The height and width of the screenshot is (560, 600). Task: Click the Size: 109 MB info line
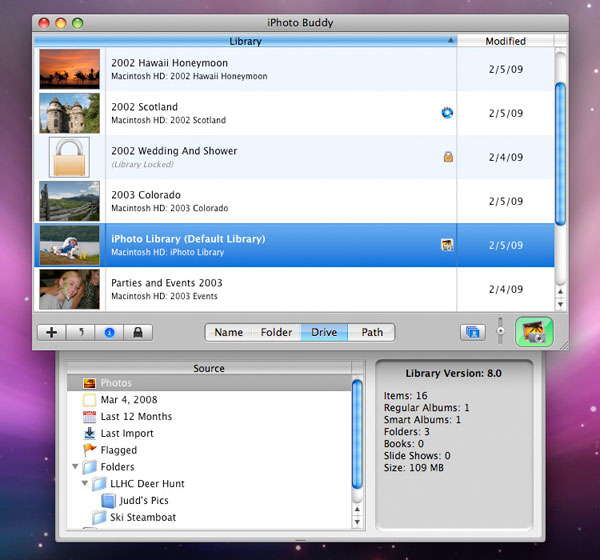tap(414, 468)
